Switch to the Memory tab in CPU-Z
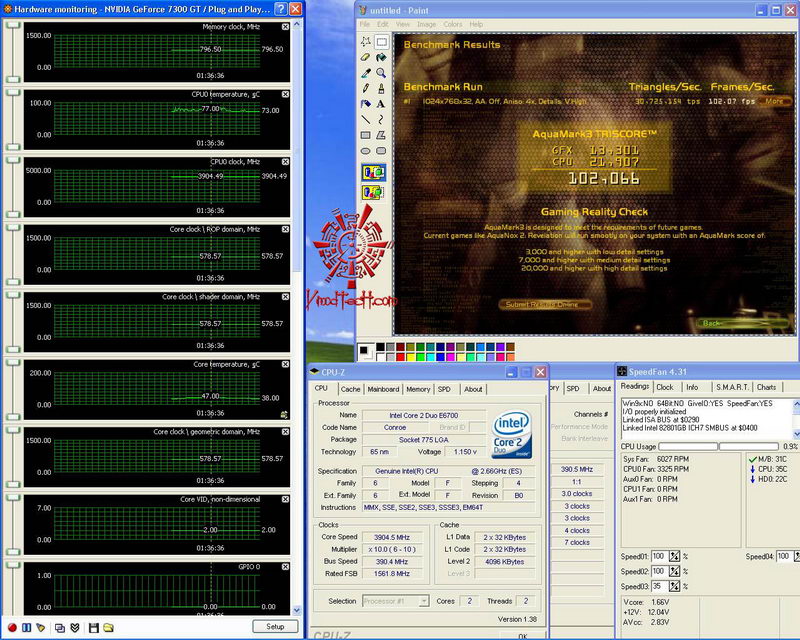800x640 pixels. point(418,389)
